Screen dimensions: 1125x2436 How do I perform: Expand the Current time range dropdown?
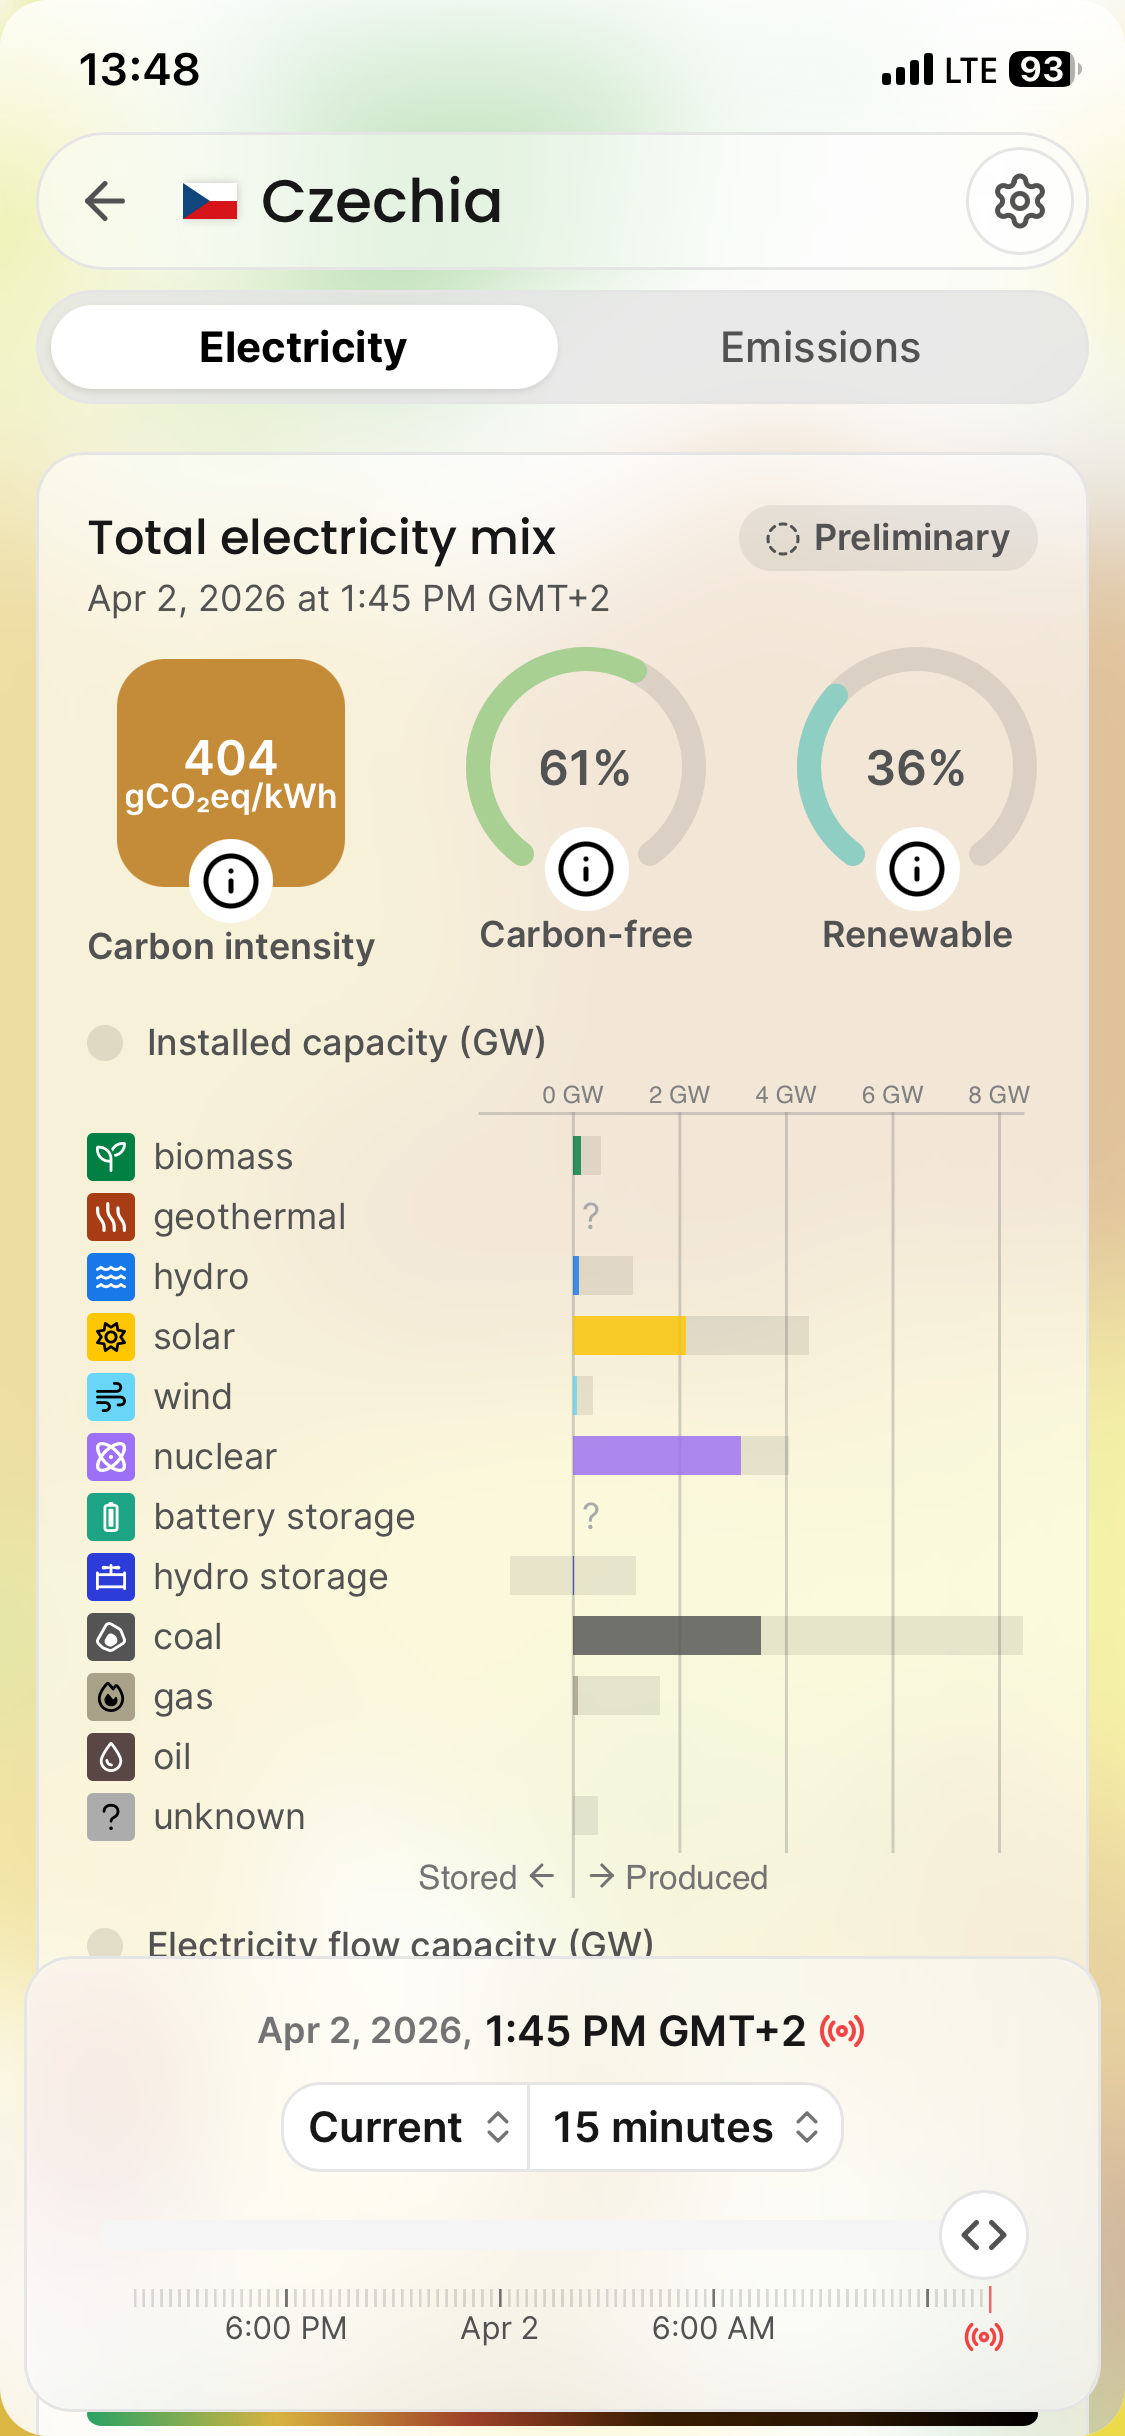coord(407,2127)
